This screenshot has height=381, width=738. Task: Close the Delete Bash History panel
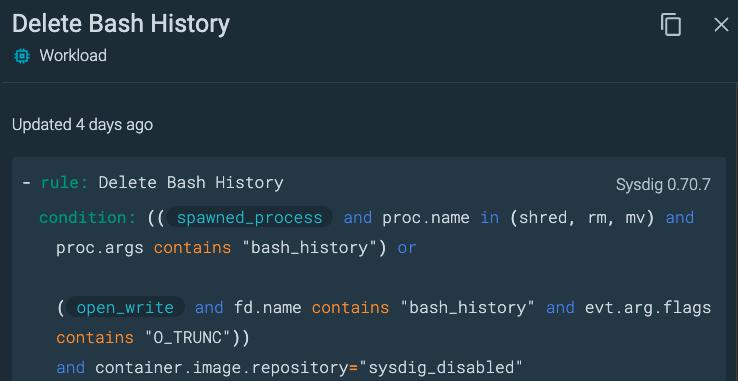point(721,24)
